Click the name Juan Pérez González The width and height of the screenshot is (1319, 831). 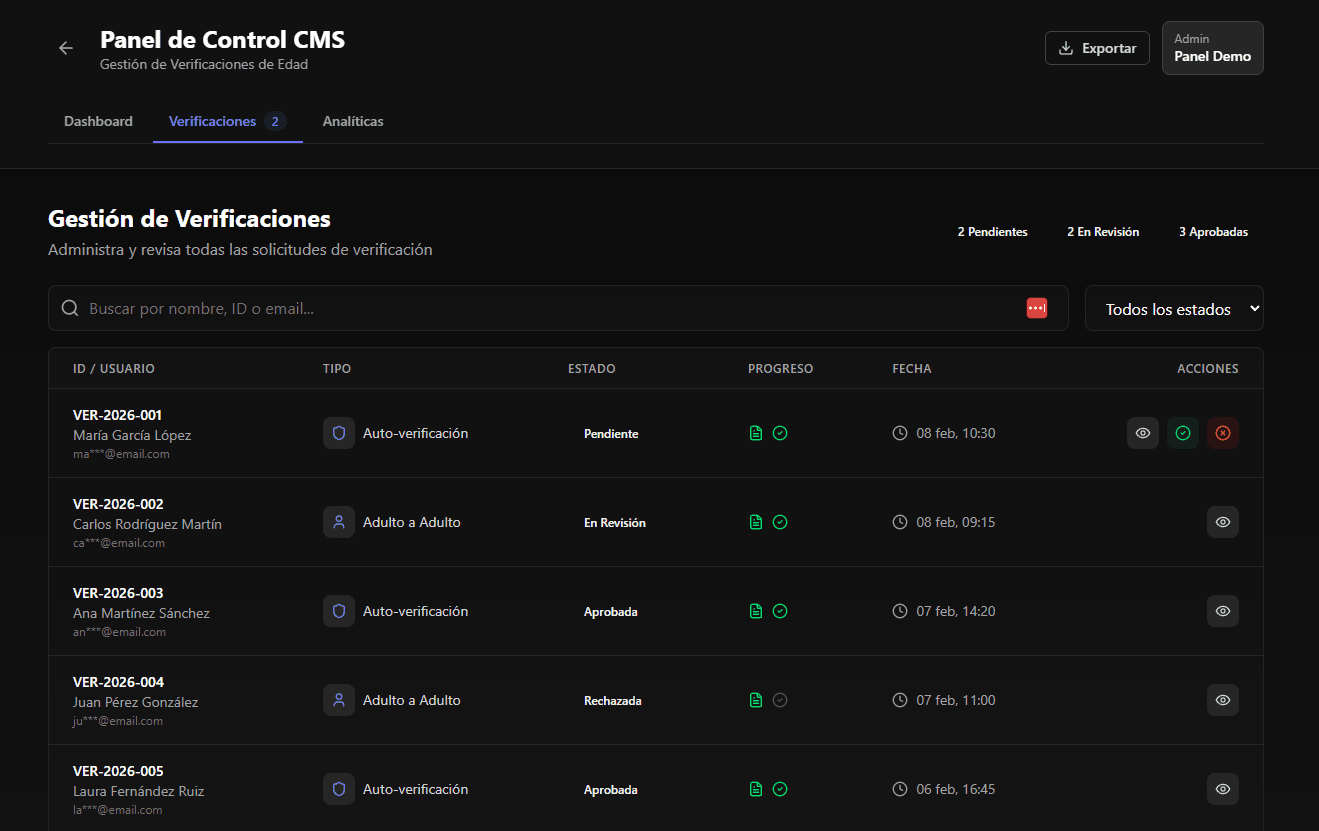click(136, 702)
